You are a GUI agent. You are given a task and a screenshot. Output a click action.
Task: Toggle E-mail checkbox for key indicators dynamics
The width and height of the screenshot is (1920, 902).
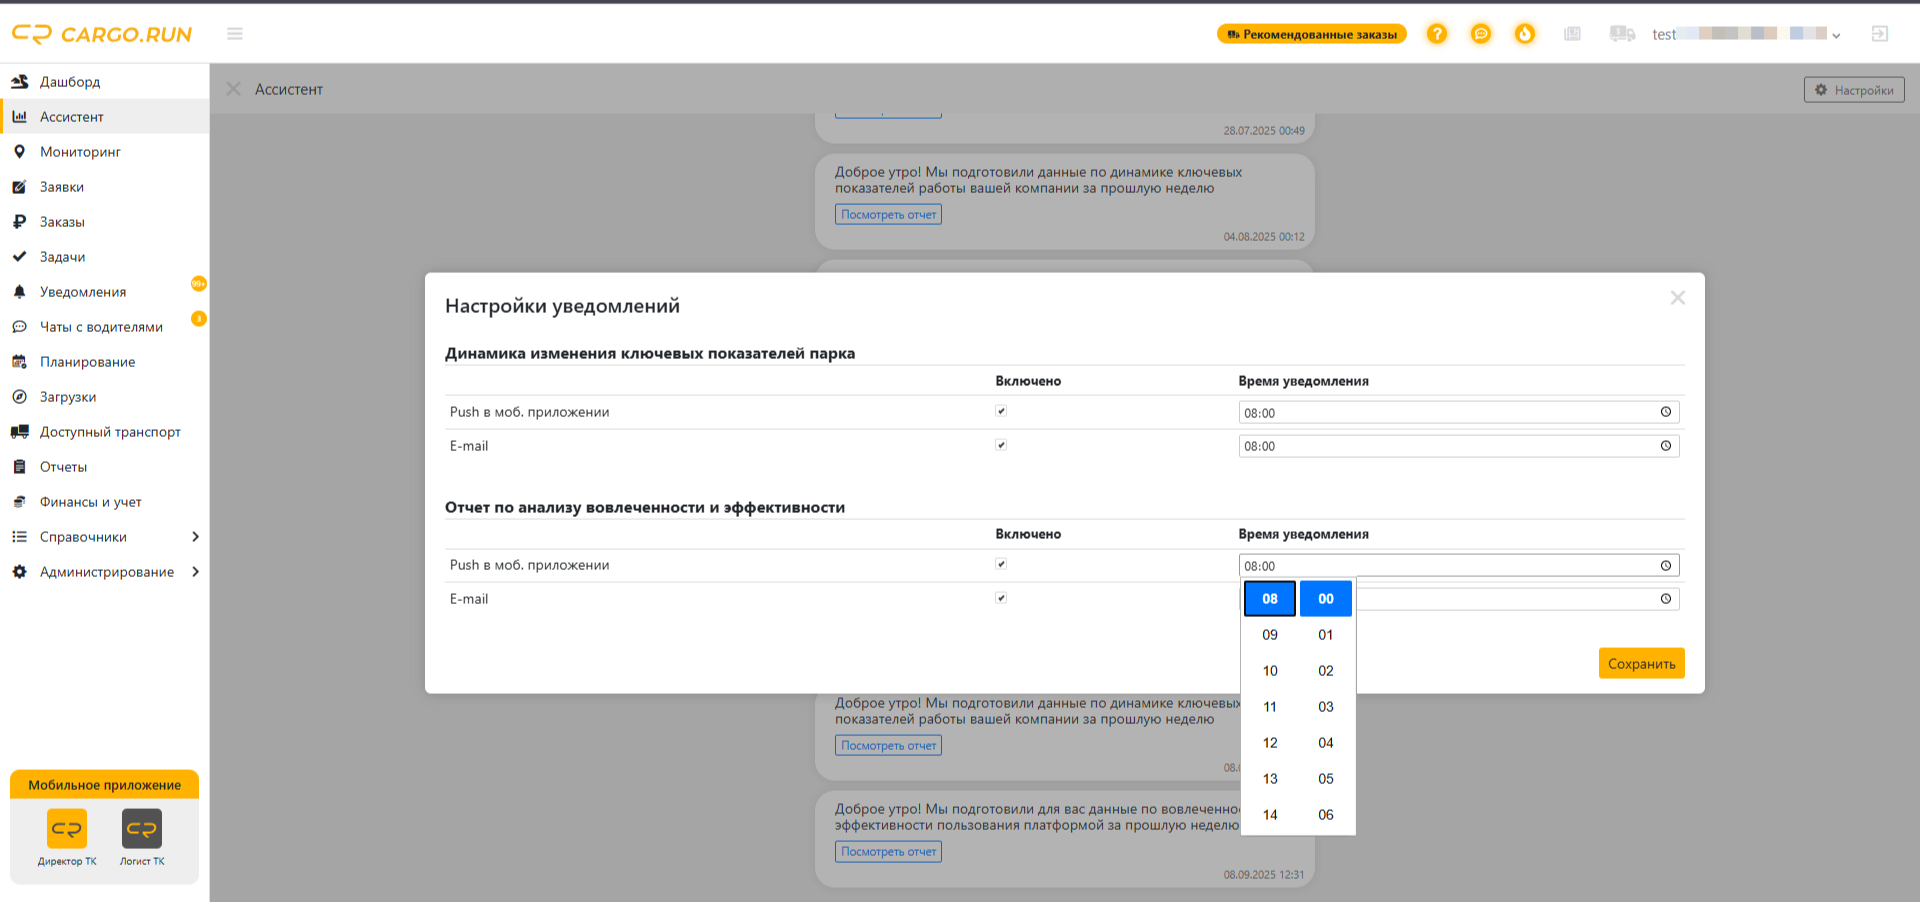pyautogui.click(x=1001, y=445)
